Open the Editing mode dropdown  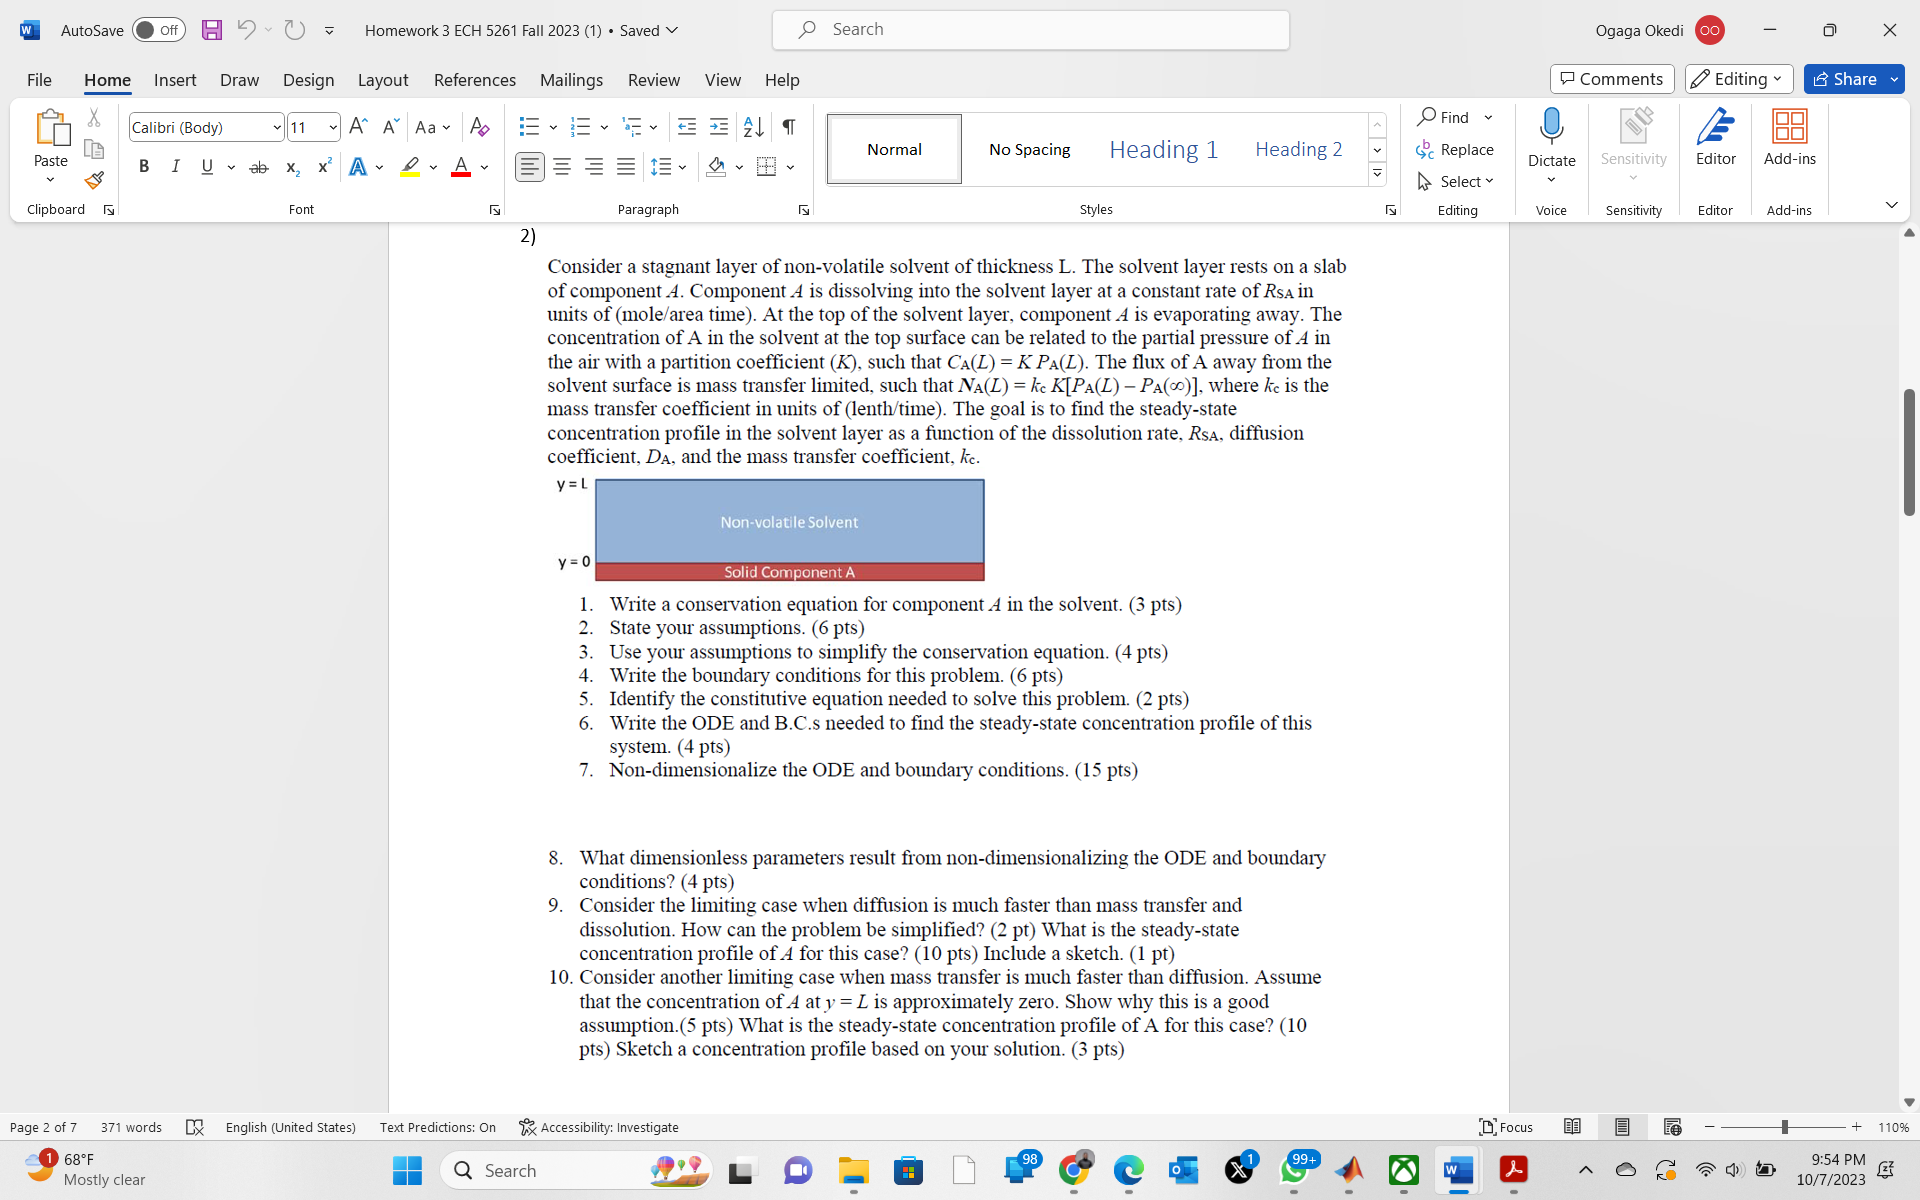point(1738,79)
